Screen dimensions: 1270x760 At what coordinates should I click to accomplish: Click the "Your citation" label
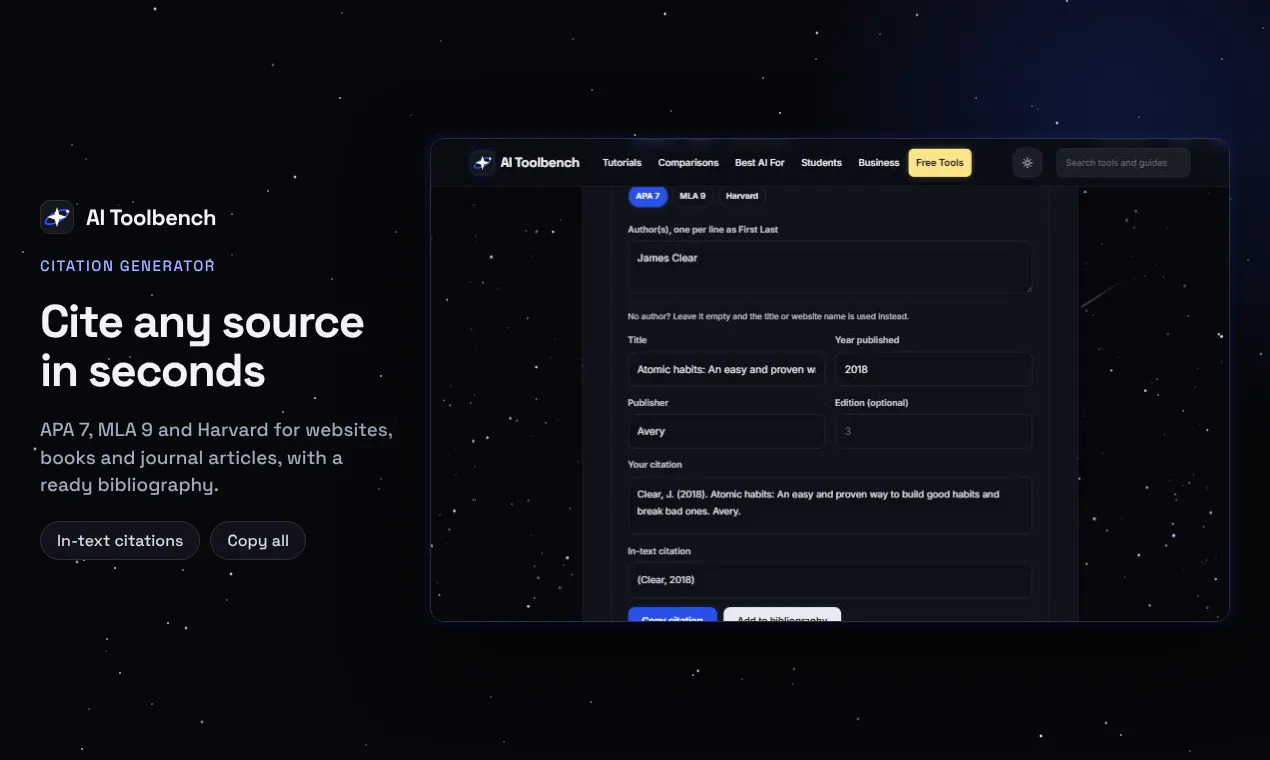click(655, 464)
